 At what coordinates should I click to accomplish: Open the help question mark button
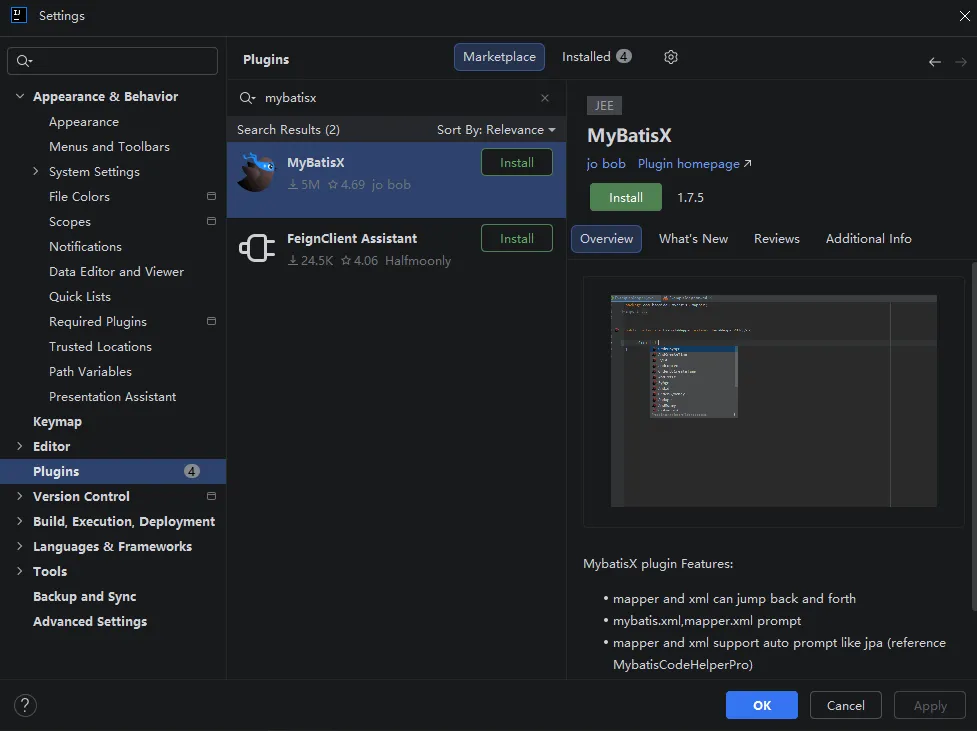coord(25,705)
